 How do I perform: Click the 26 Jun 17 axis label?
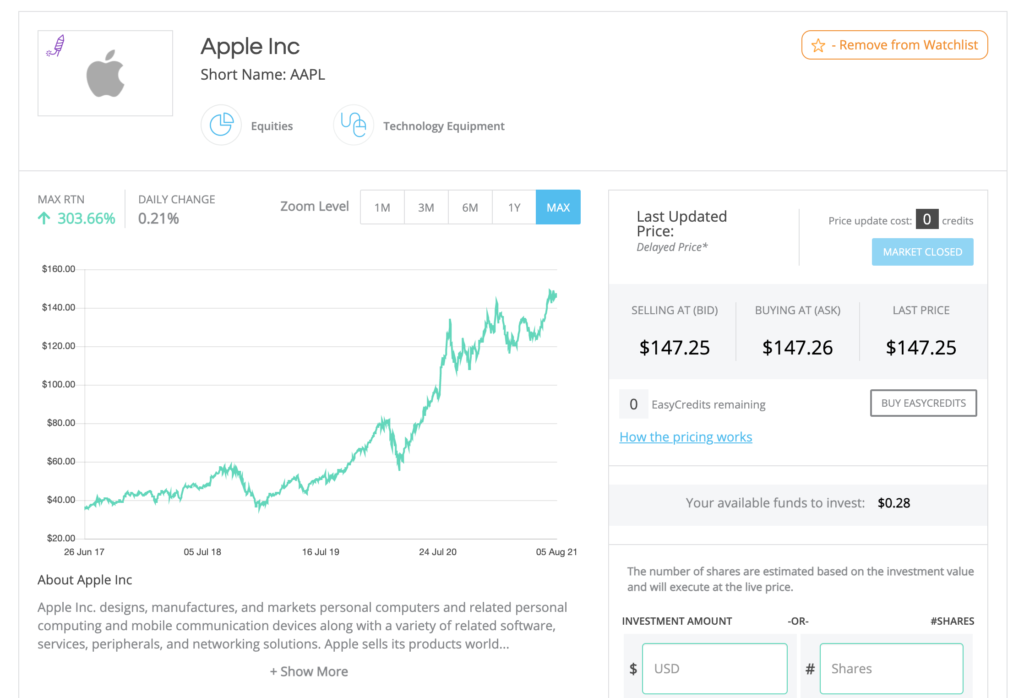tap(84, 552)
